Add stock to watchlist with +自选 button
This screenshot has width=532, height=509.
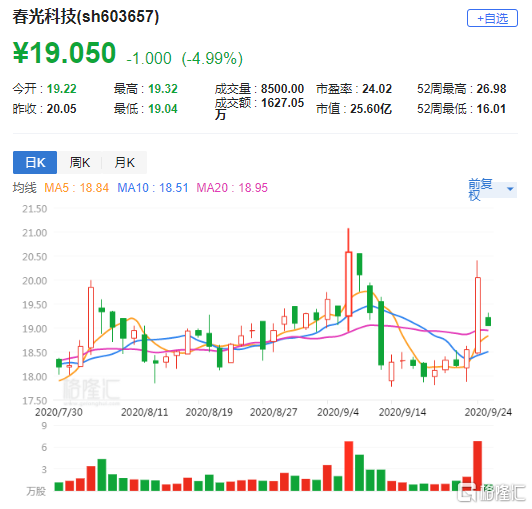(492, 18)
